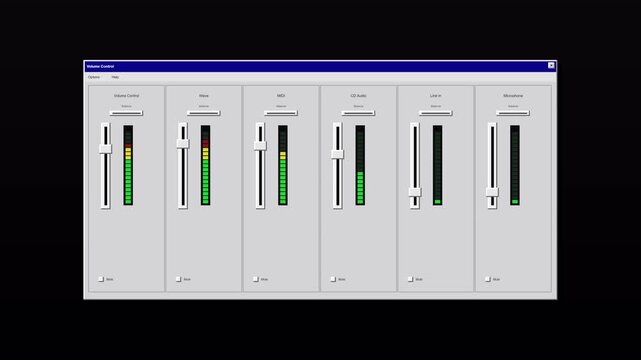
Task: Open the Help menu
Action: tap(115, 77)
